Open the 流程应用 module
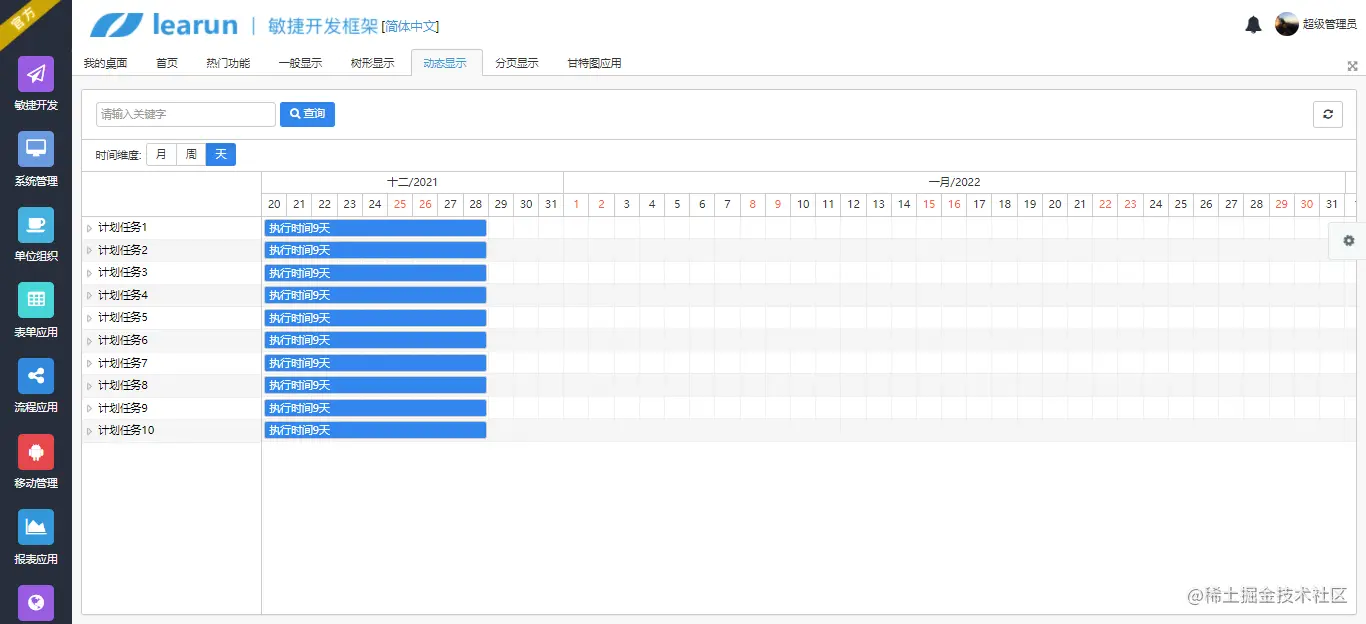The image size is (1366, 624). point(35,386)
